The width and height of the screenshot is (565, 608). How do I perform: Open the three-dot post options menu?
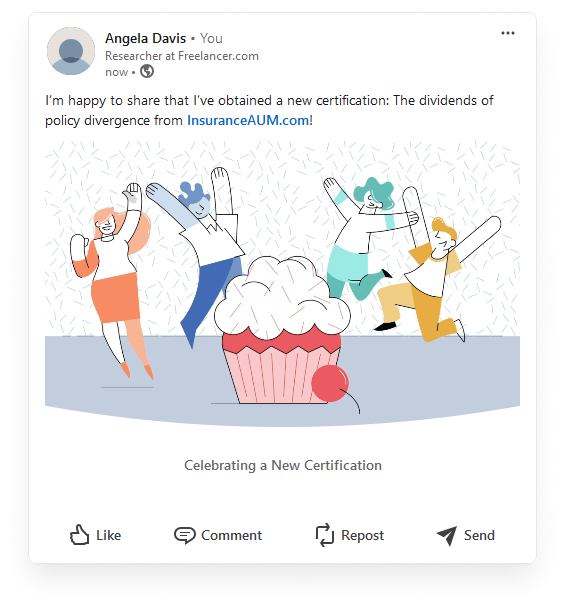507,33
